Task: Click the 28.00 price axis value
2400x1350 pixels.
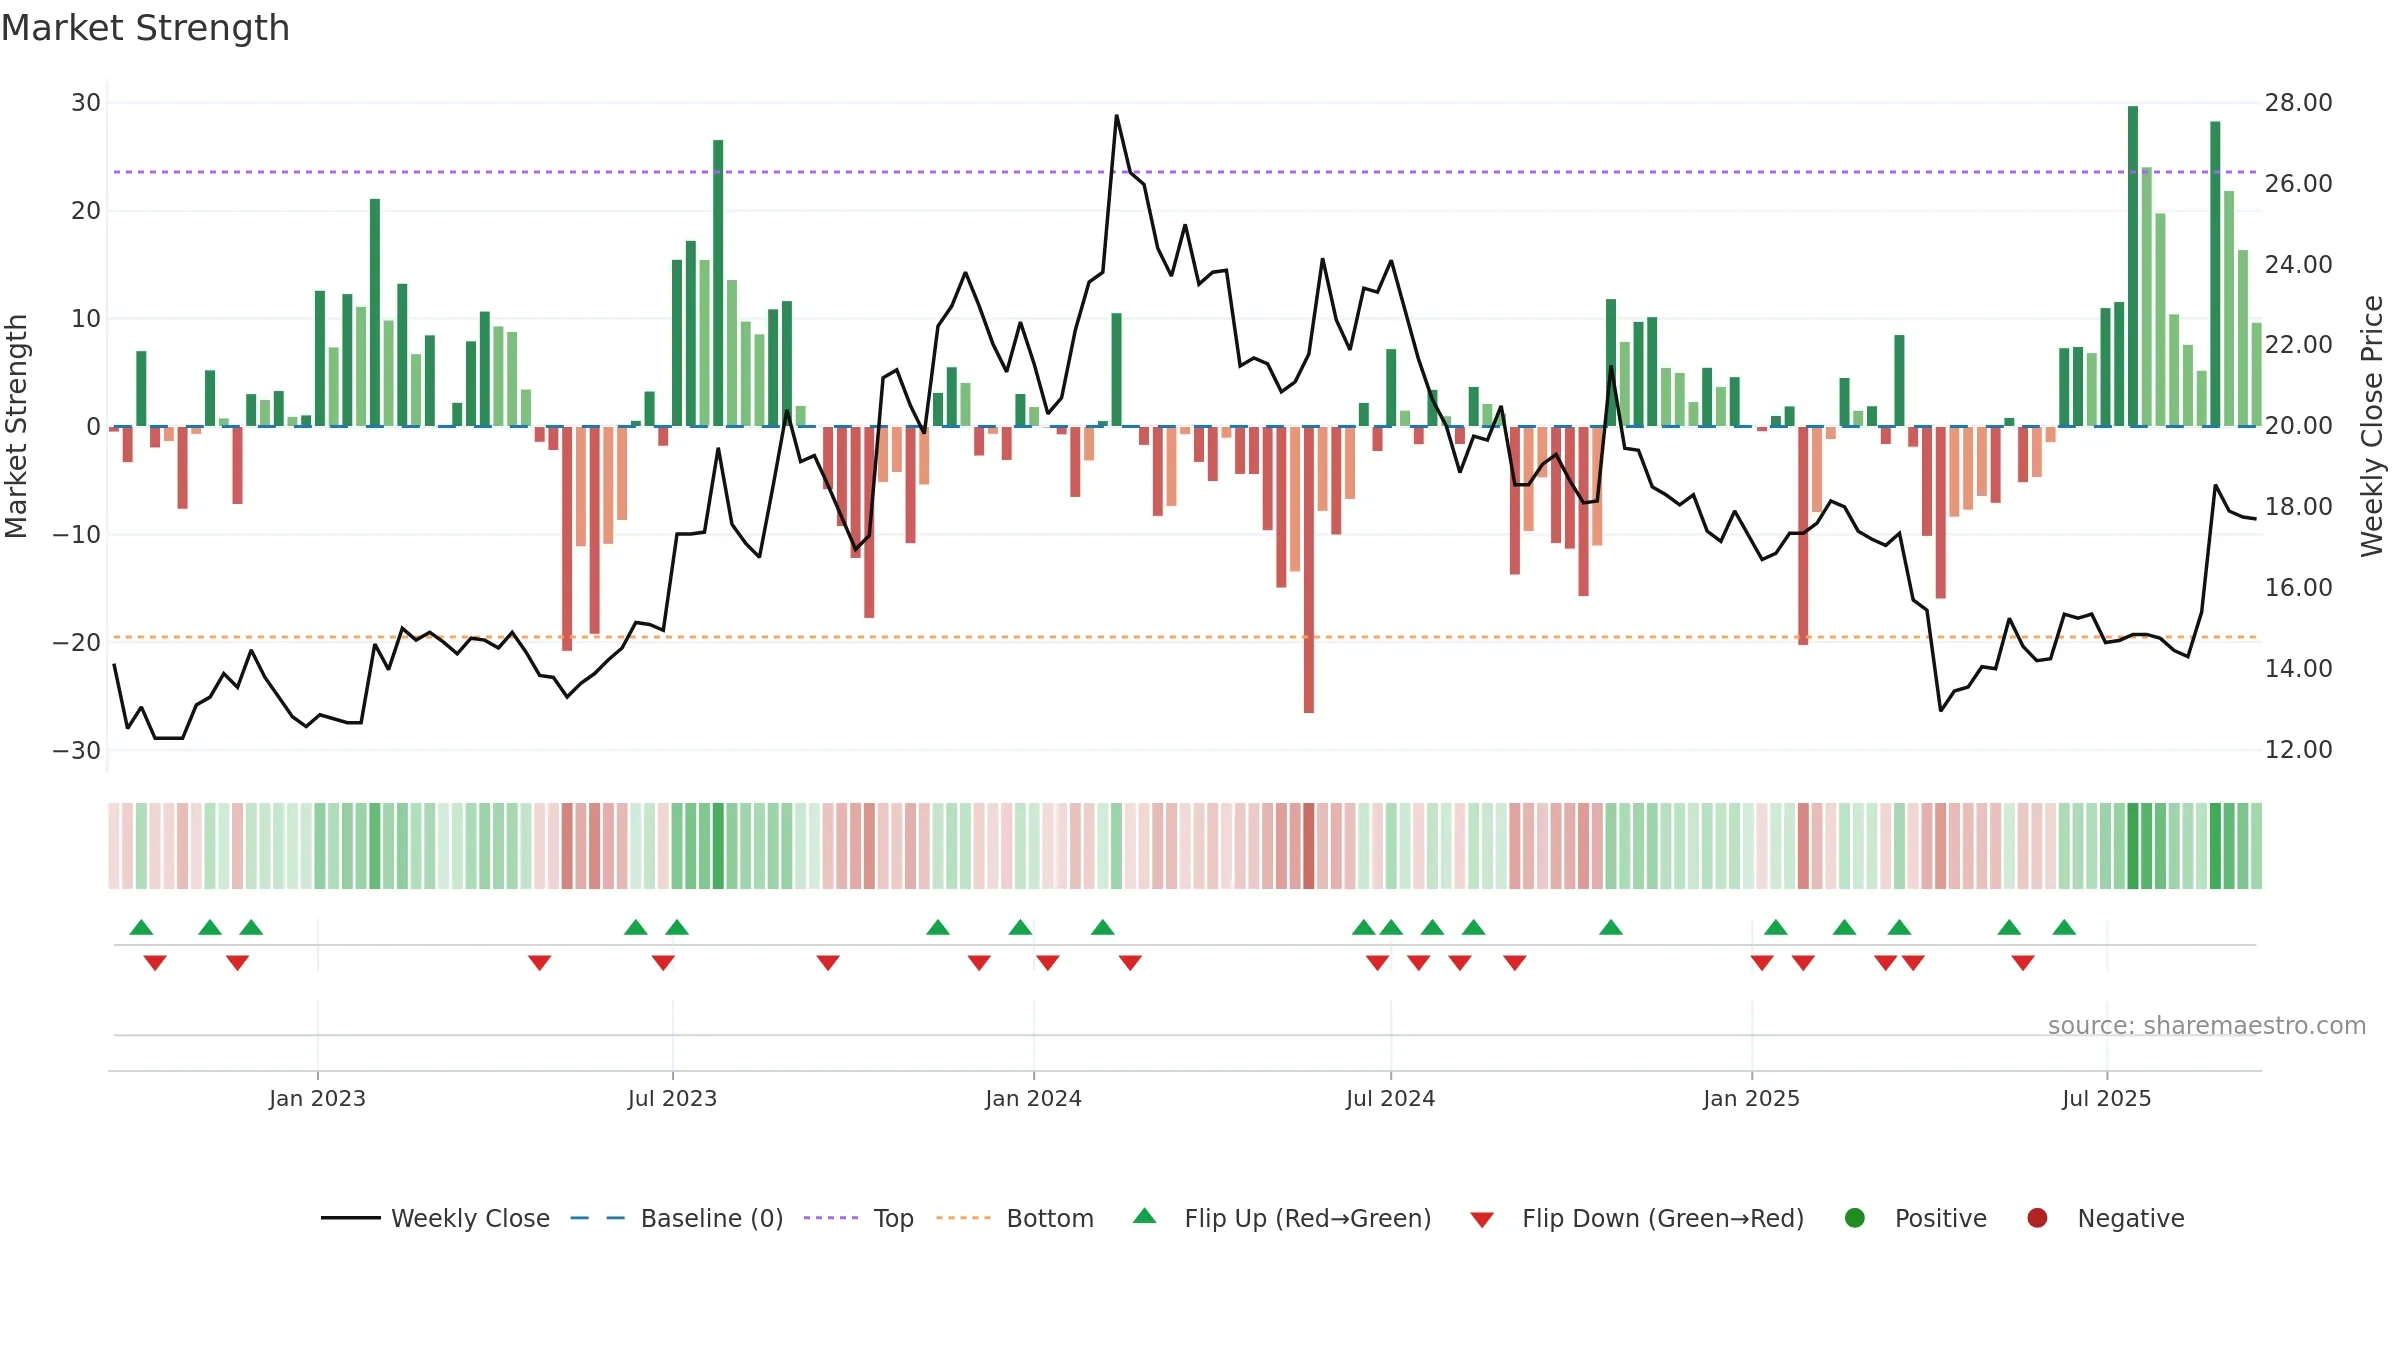Action: coord(2298,103)
